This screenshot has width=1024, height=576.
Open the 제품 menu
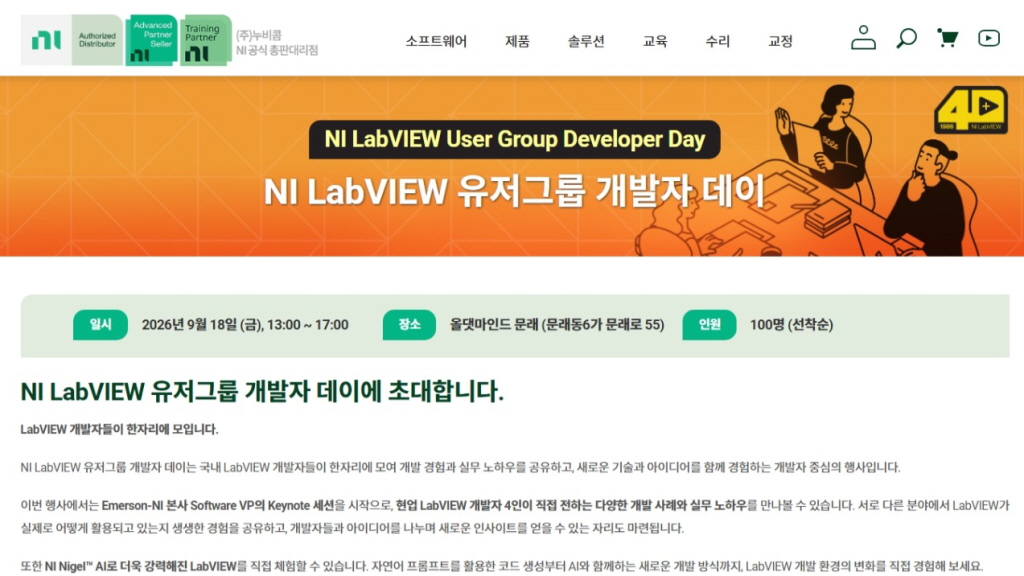pos(517,41)
